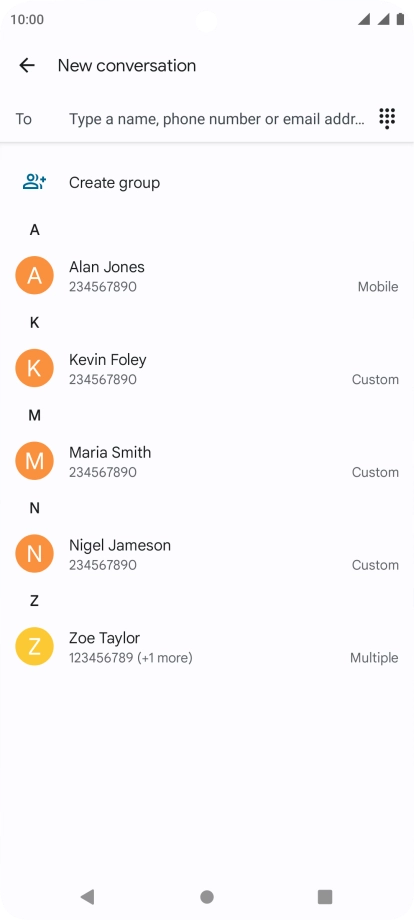This screenshot has height=920, width=414.
Task: Tap the back arrow in New conversation header
Action: pyautogui.click(x=27, y=65)
